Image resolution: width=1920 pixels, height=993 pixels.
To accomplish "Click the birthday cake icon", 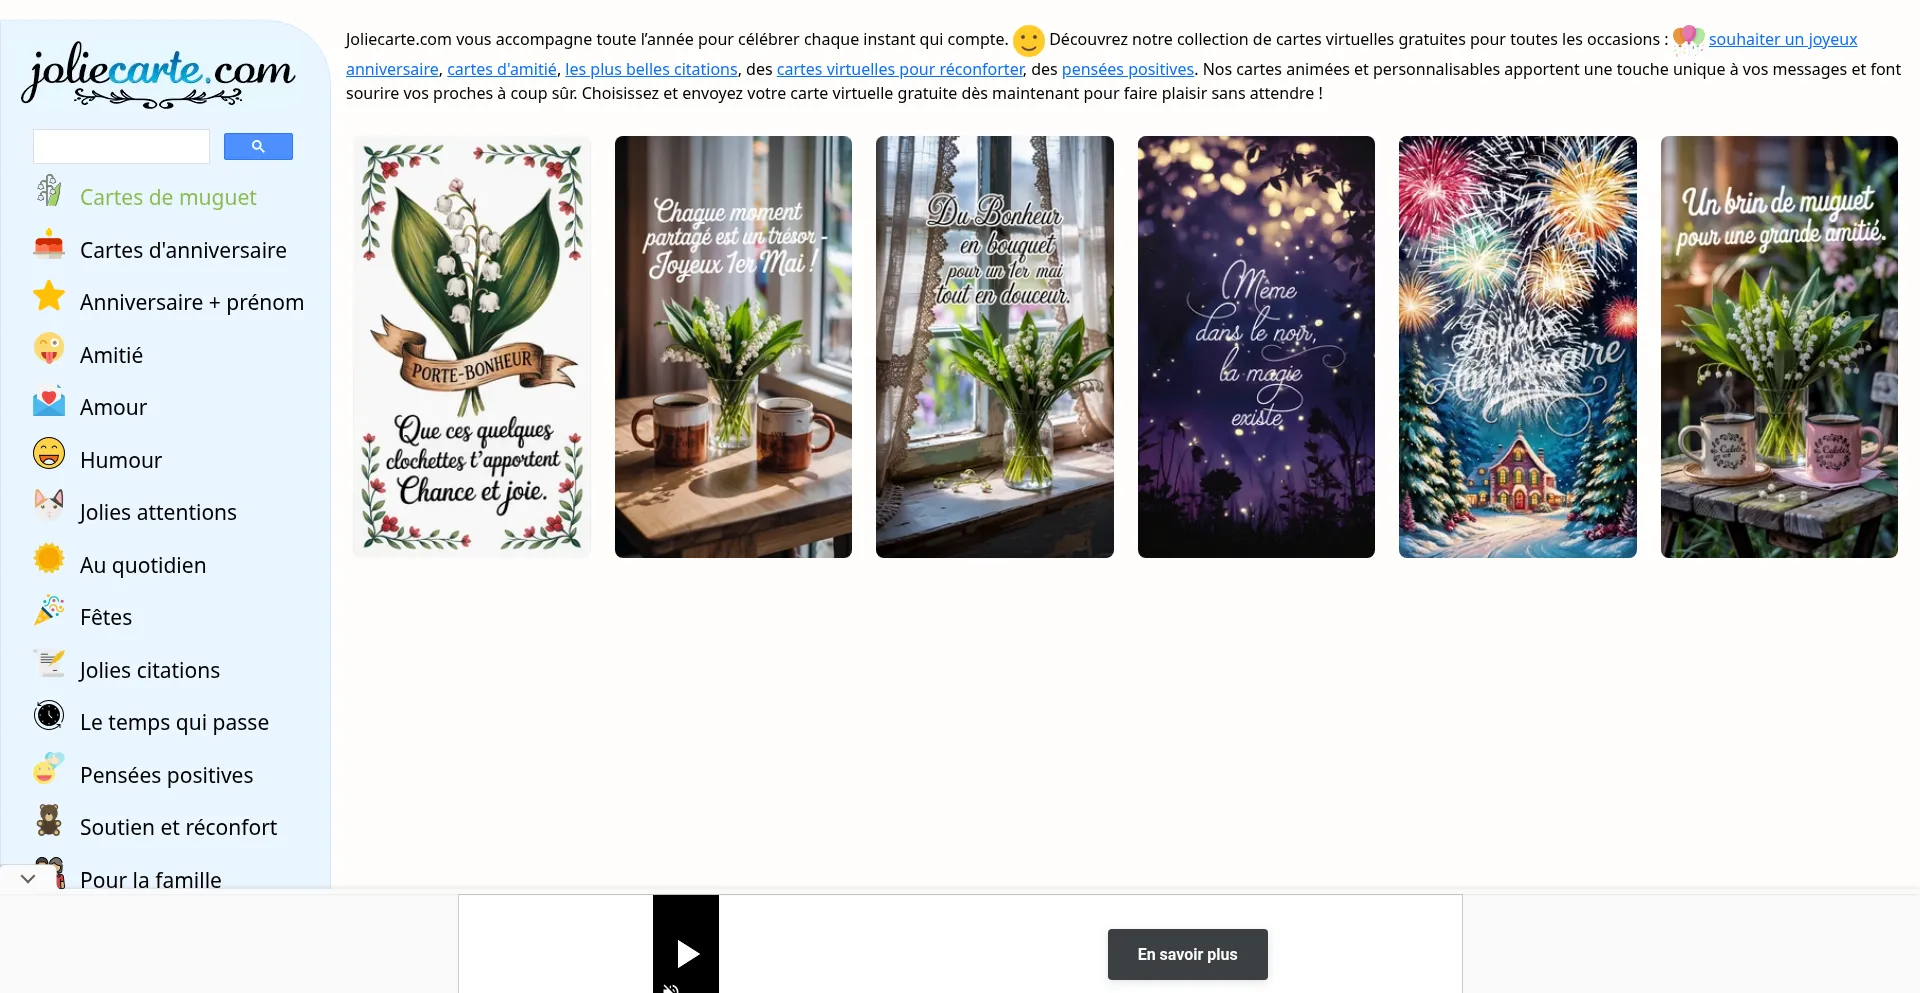I will 49,244.
